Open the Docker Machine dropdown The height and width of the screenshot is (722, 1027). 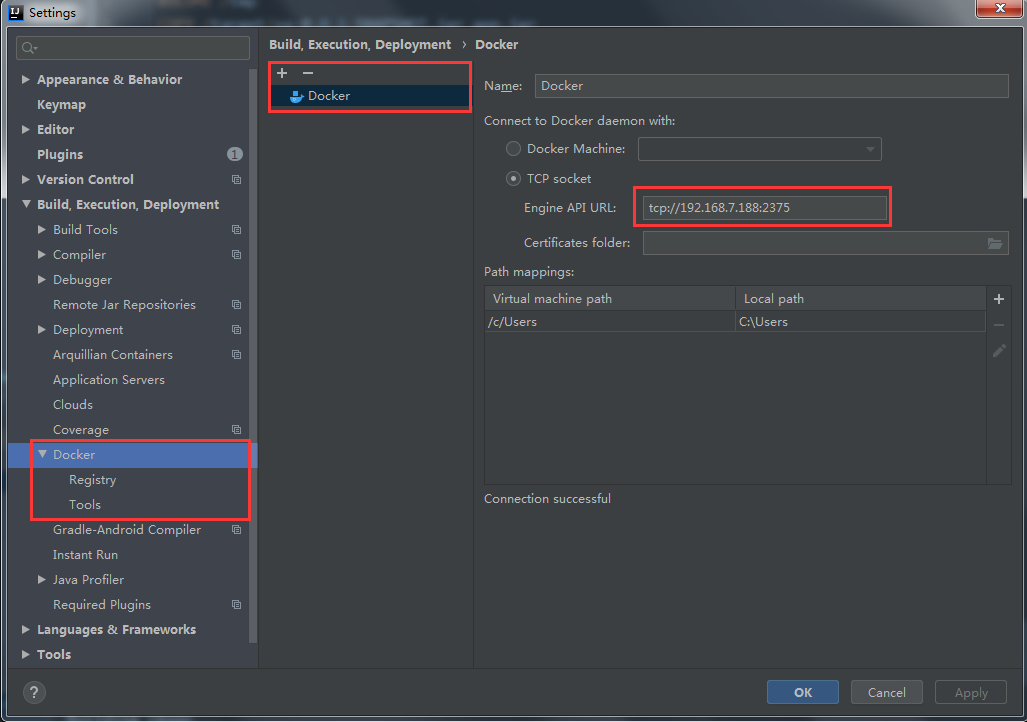pyautogui.click(x=759, y=149)
